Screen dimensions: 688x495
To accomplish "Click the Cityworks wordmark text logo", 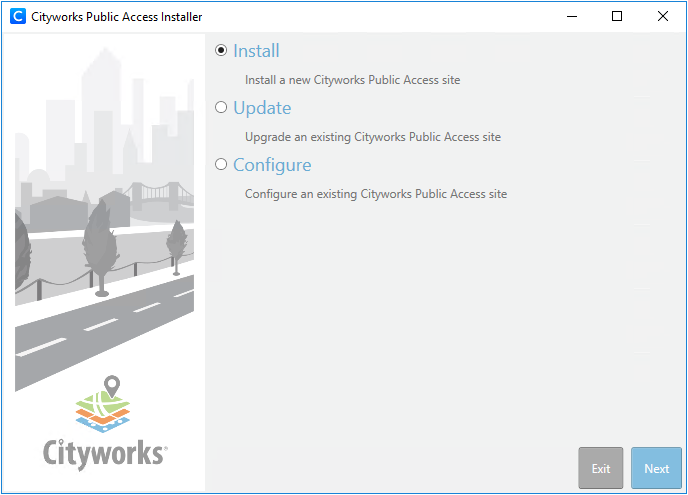I will pyautogui.click(x=104, y=453).
